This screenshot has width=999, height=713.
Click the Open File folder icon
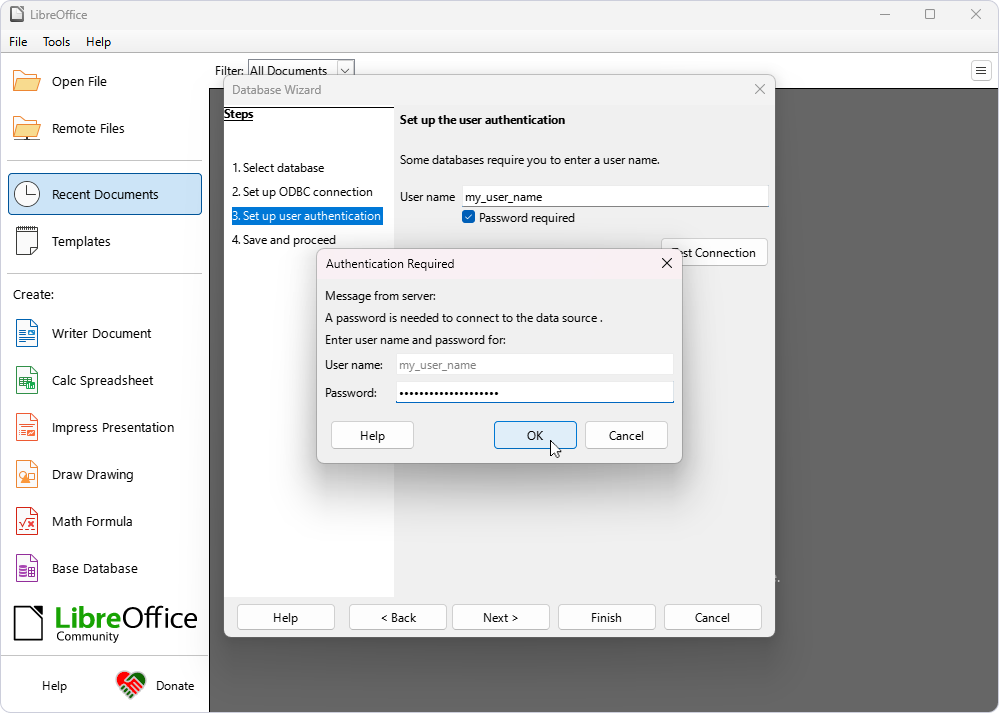coord(27,82)
